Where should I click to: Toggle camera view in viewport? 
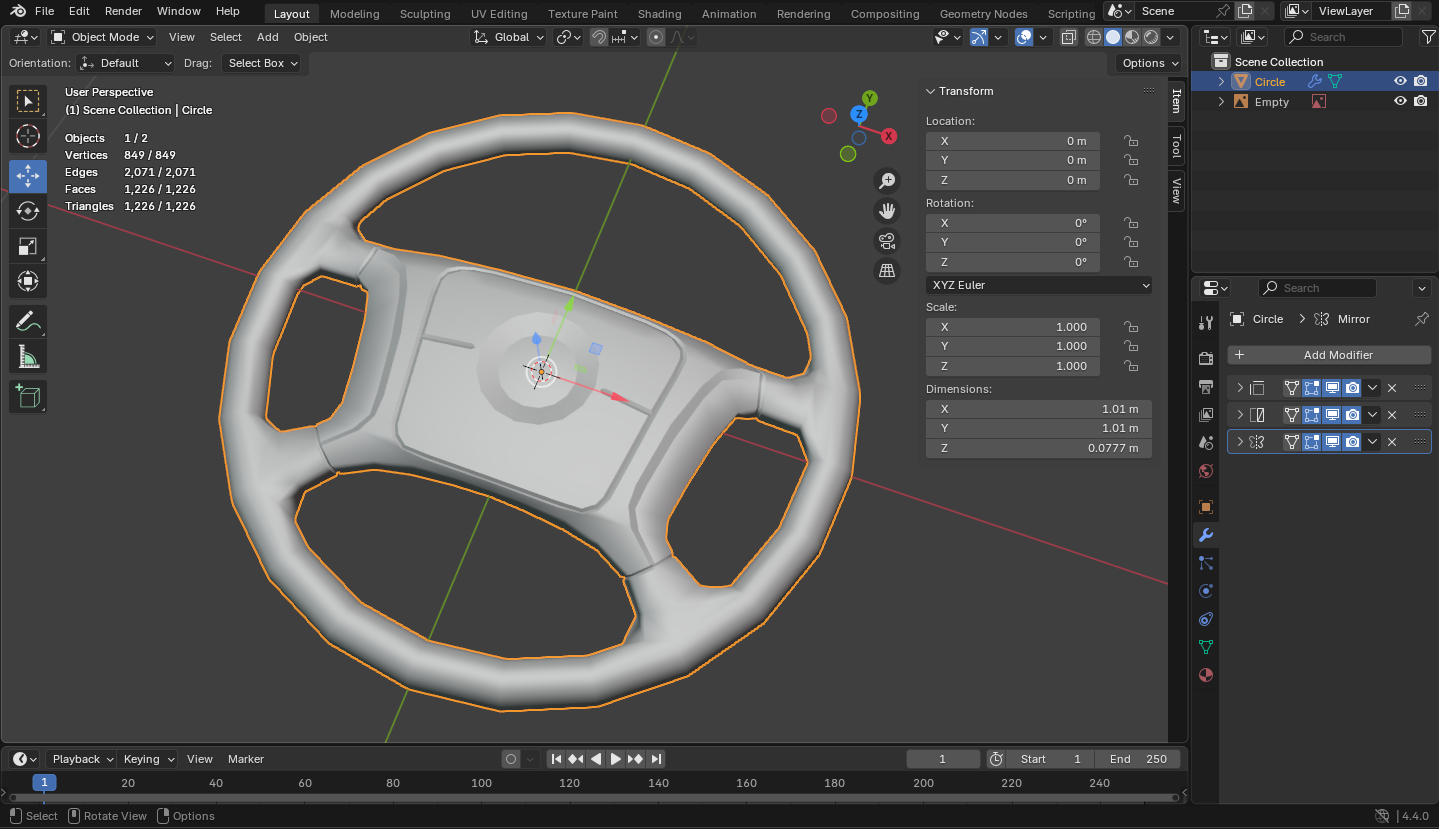(x=886, y=241)
